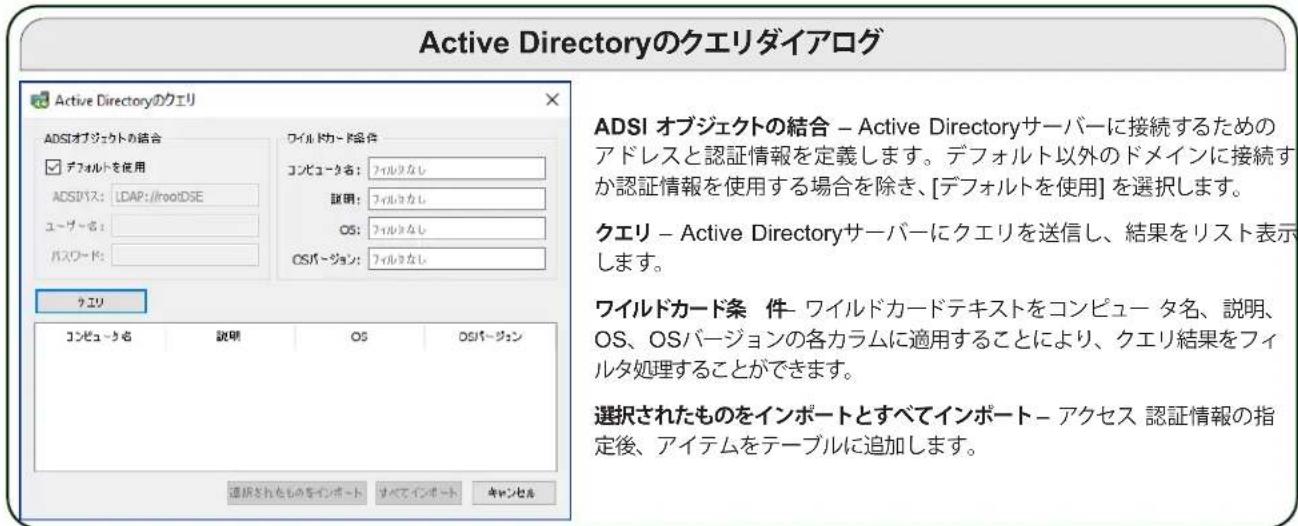Screen dimensions: 1298x526
Task: Focus the OSバージョン wildcard filter field
Action: pos(457,259)
